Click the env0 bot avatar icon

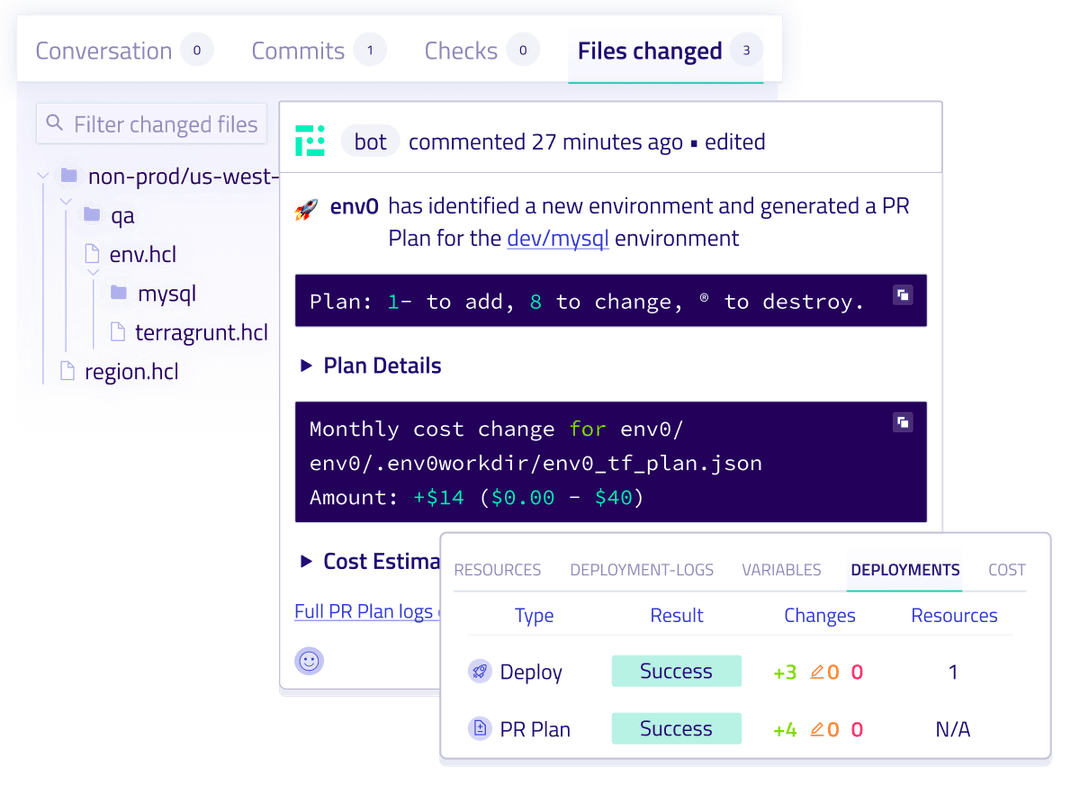click(310, 141)
